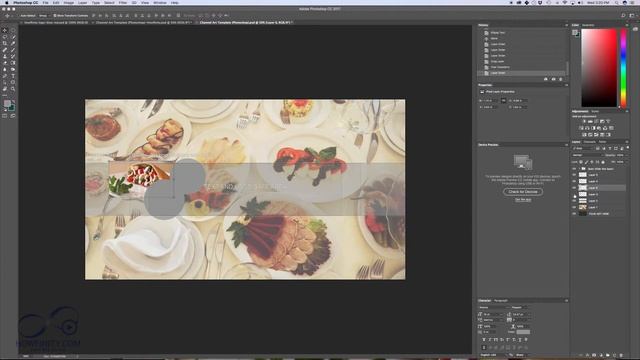Screen dimensions: 640x360
Task: Select the Clone Stamp tool
Action: pyautogui.click(x=4, y=56)
